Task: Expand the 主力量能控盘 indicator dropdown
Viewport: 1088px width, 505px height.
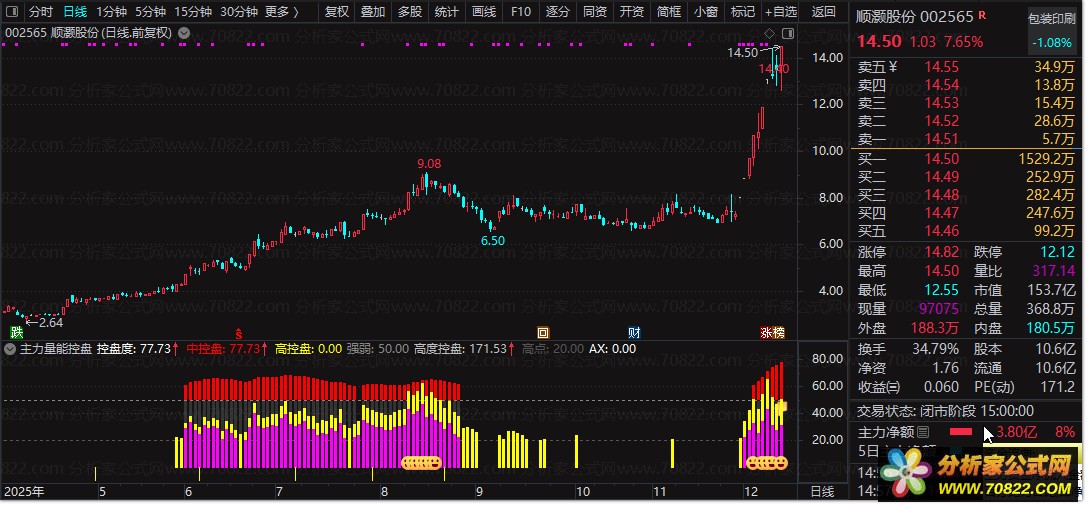Action: tap(10, 349)
